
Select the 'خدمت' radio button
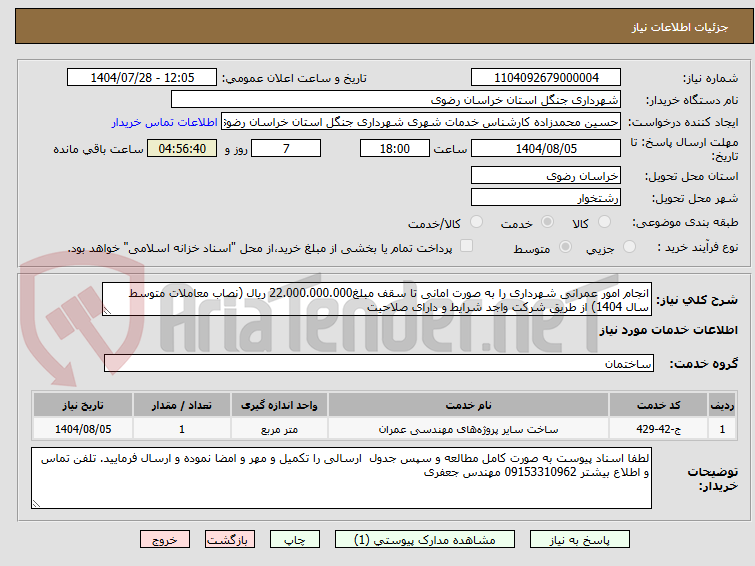pyautogui.click(x=547, y=222)
